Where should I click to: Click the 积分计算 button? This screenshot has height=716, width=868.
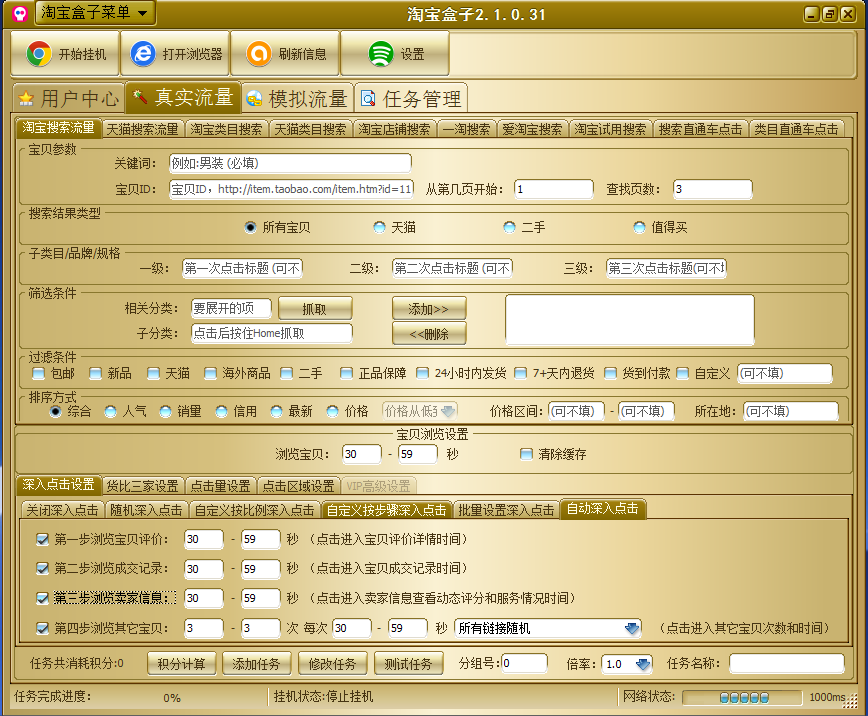pyautogui.click(x=182, y=664)
